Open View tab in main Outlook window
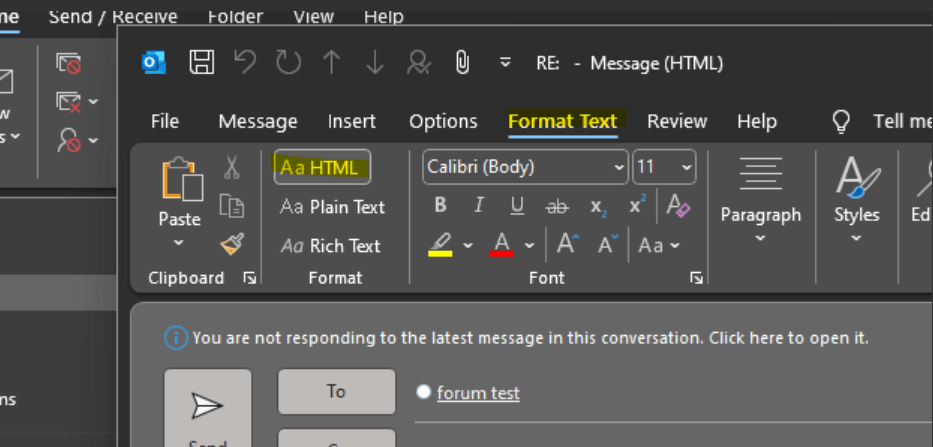The width and height of the screenshot is (933, 447). click(314, 16)
